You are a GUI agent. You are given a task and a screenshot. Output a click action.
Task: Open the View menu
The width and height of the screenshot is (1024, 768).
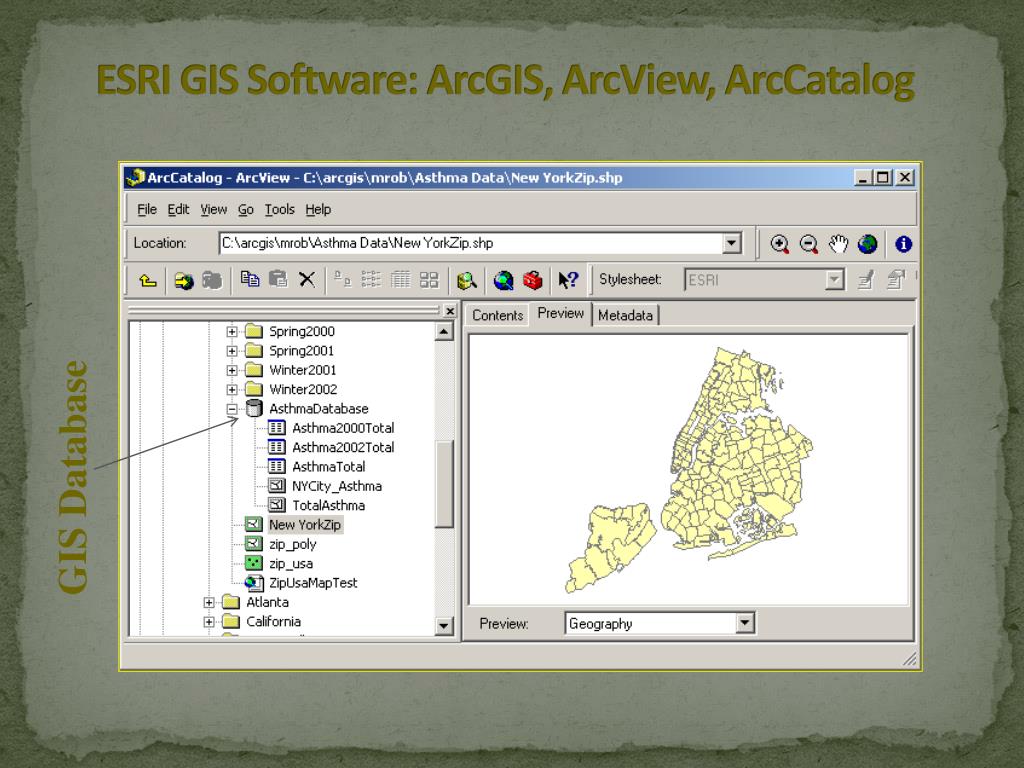[214, 210]
